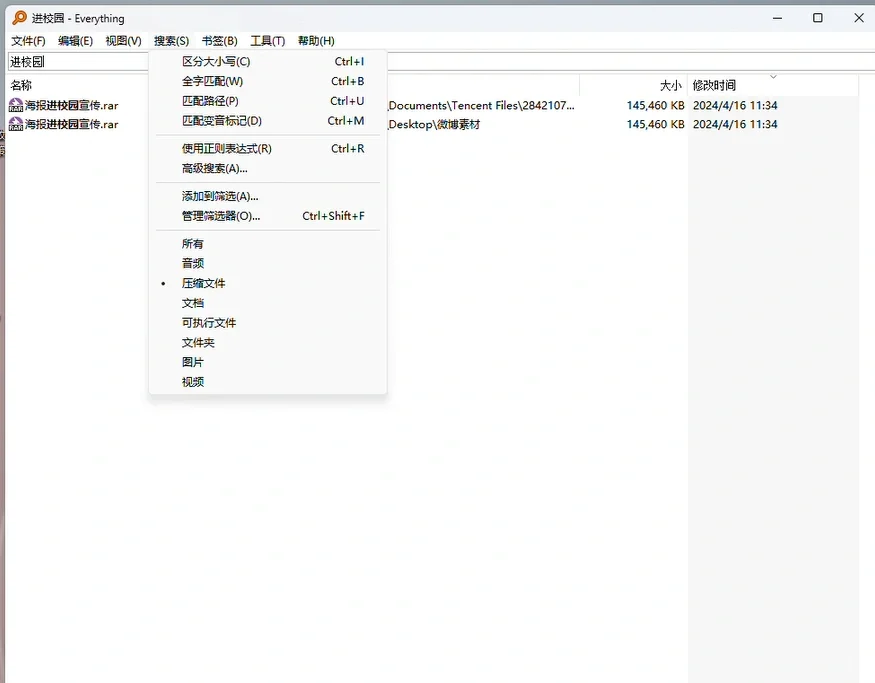Open 管理筛选器 dialog
Viewport: 875px width, 683px height.
[x=217, y=215]
